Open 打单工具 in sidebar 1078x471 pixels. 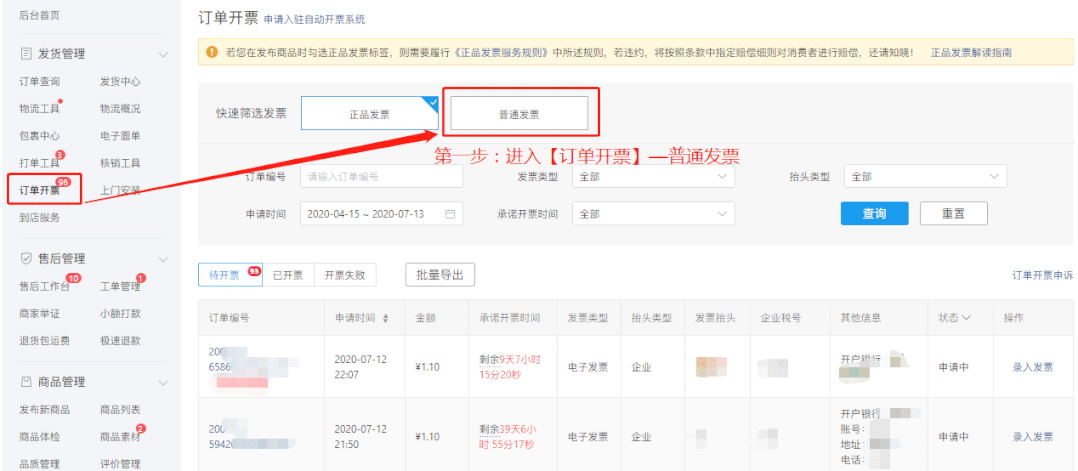coord(39,163)
